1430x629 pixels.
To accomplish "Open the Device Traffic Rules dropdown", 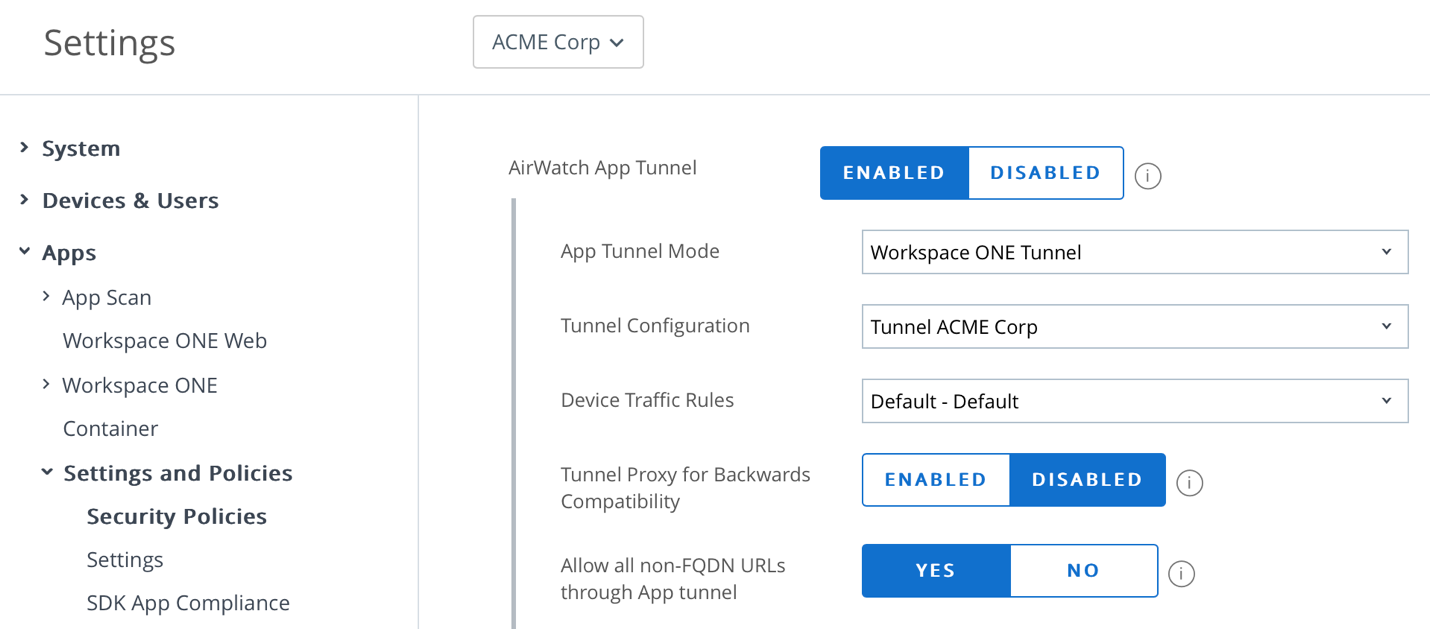I will [x=1134, y=401].
